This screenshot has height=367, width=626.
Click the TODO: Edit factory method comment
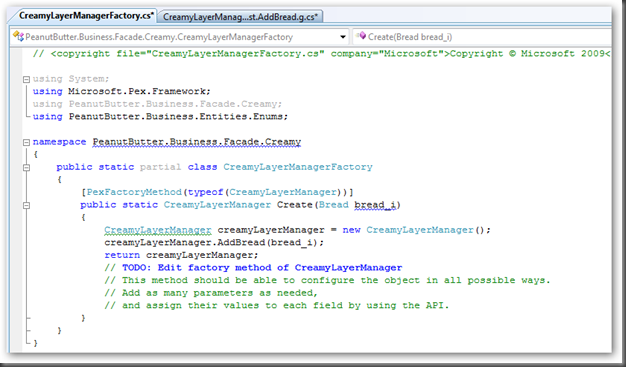coord(253,268)
